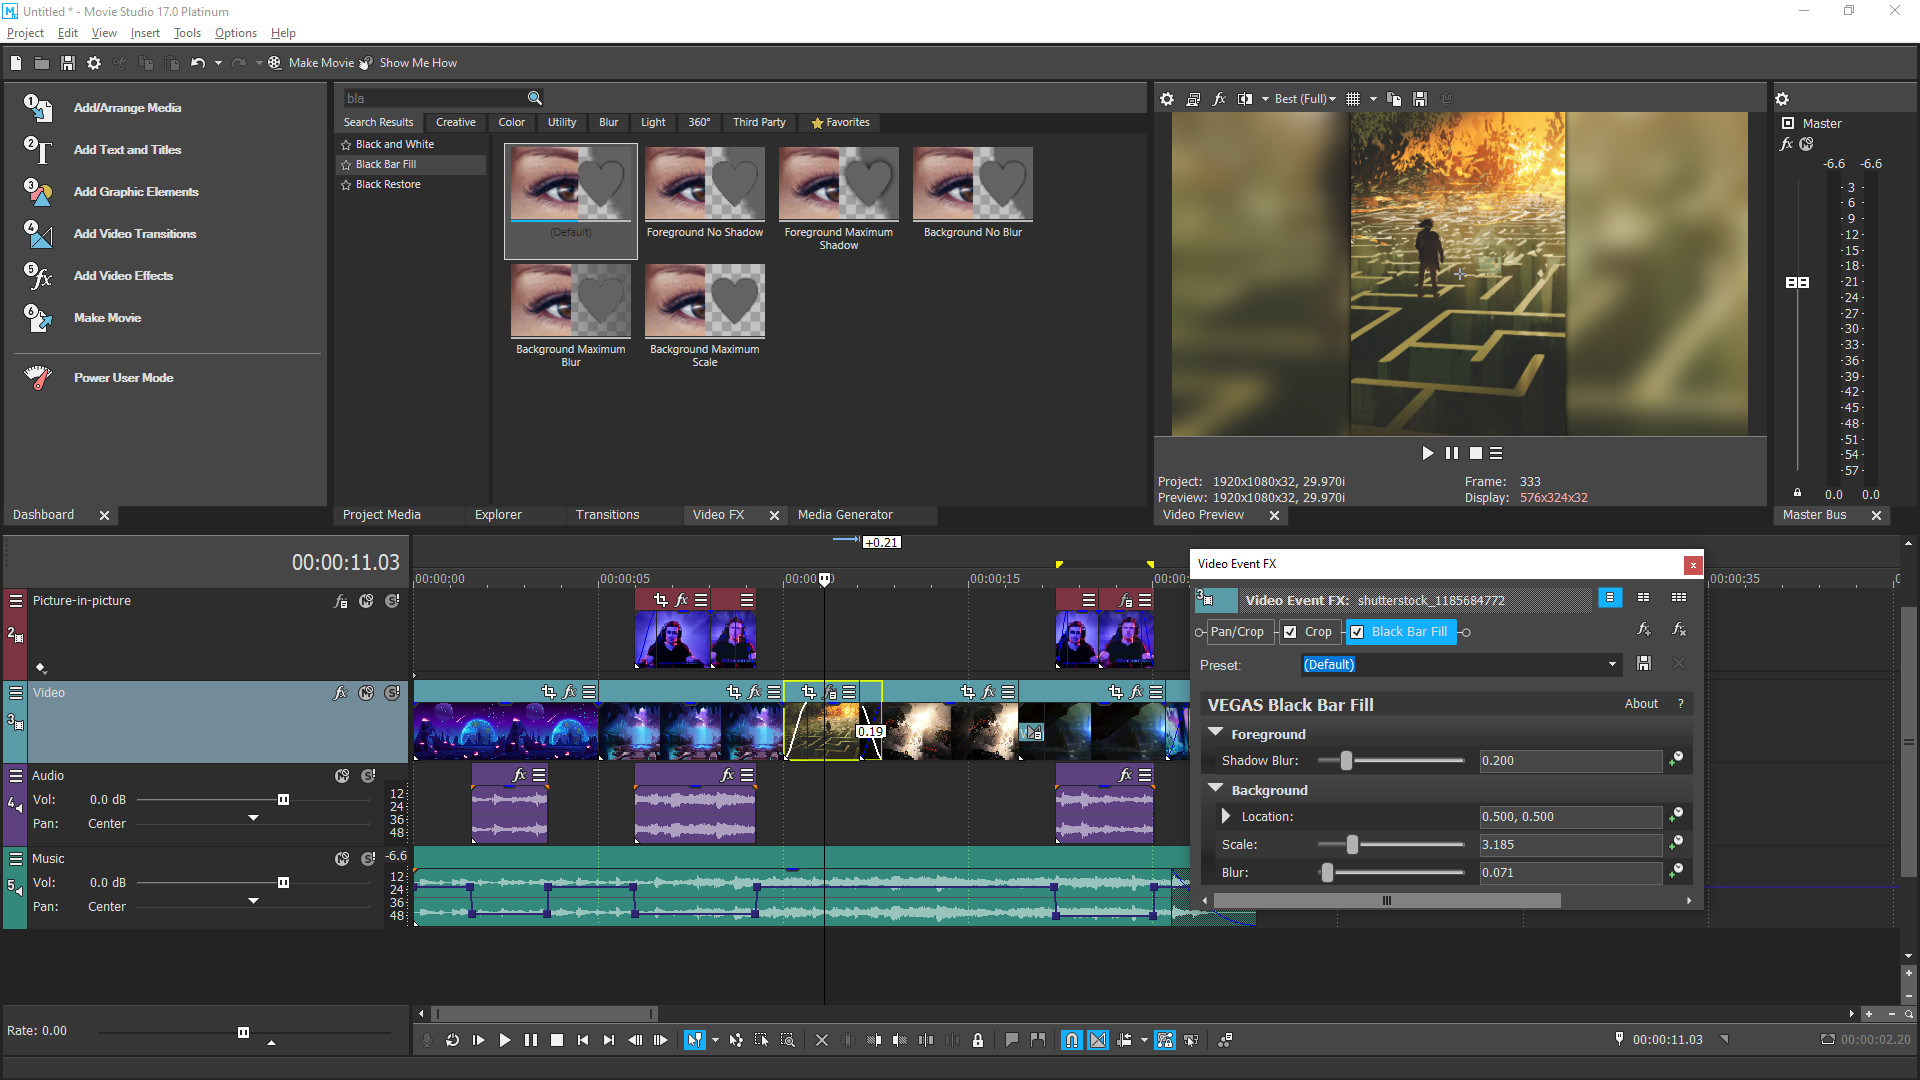Switch to the Media Generator tab

coord(844,514)
